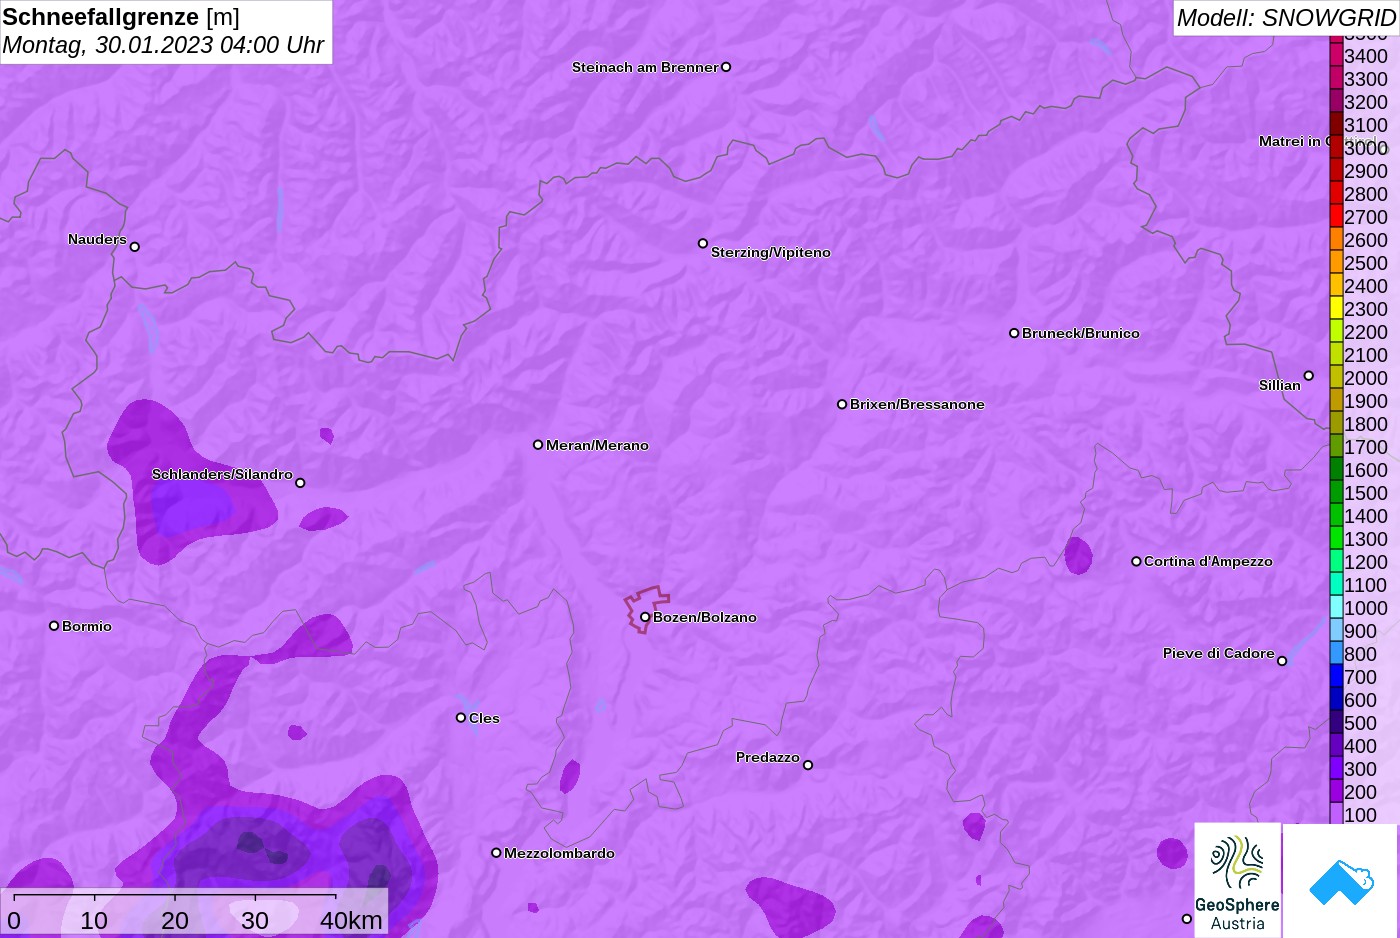Click the "Schneefallgrenze [m]" title text
The width and height of the screenshot is (1400, 938).
[121, 17]
